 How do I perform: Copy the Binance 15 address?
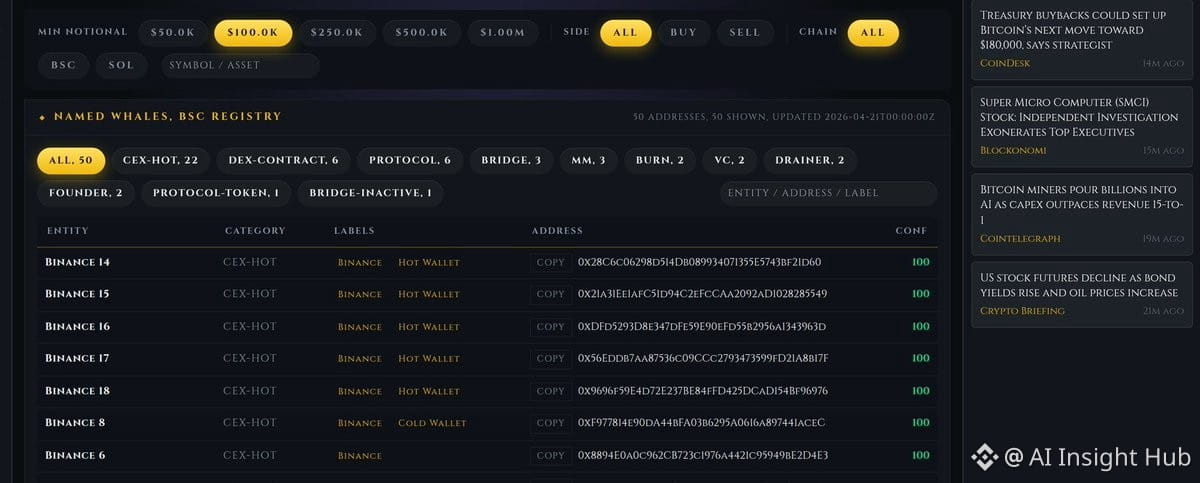pos(551,294)
